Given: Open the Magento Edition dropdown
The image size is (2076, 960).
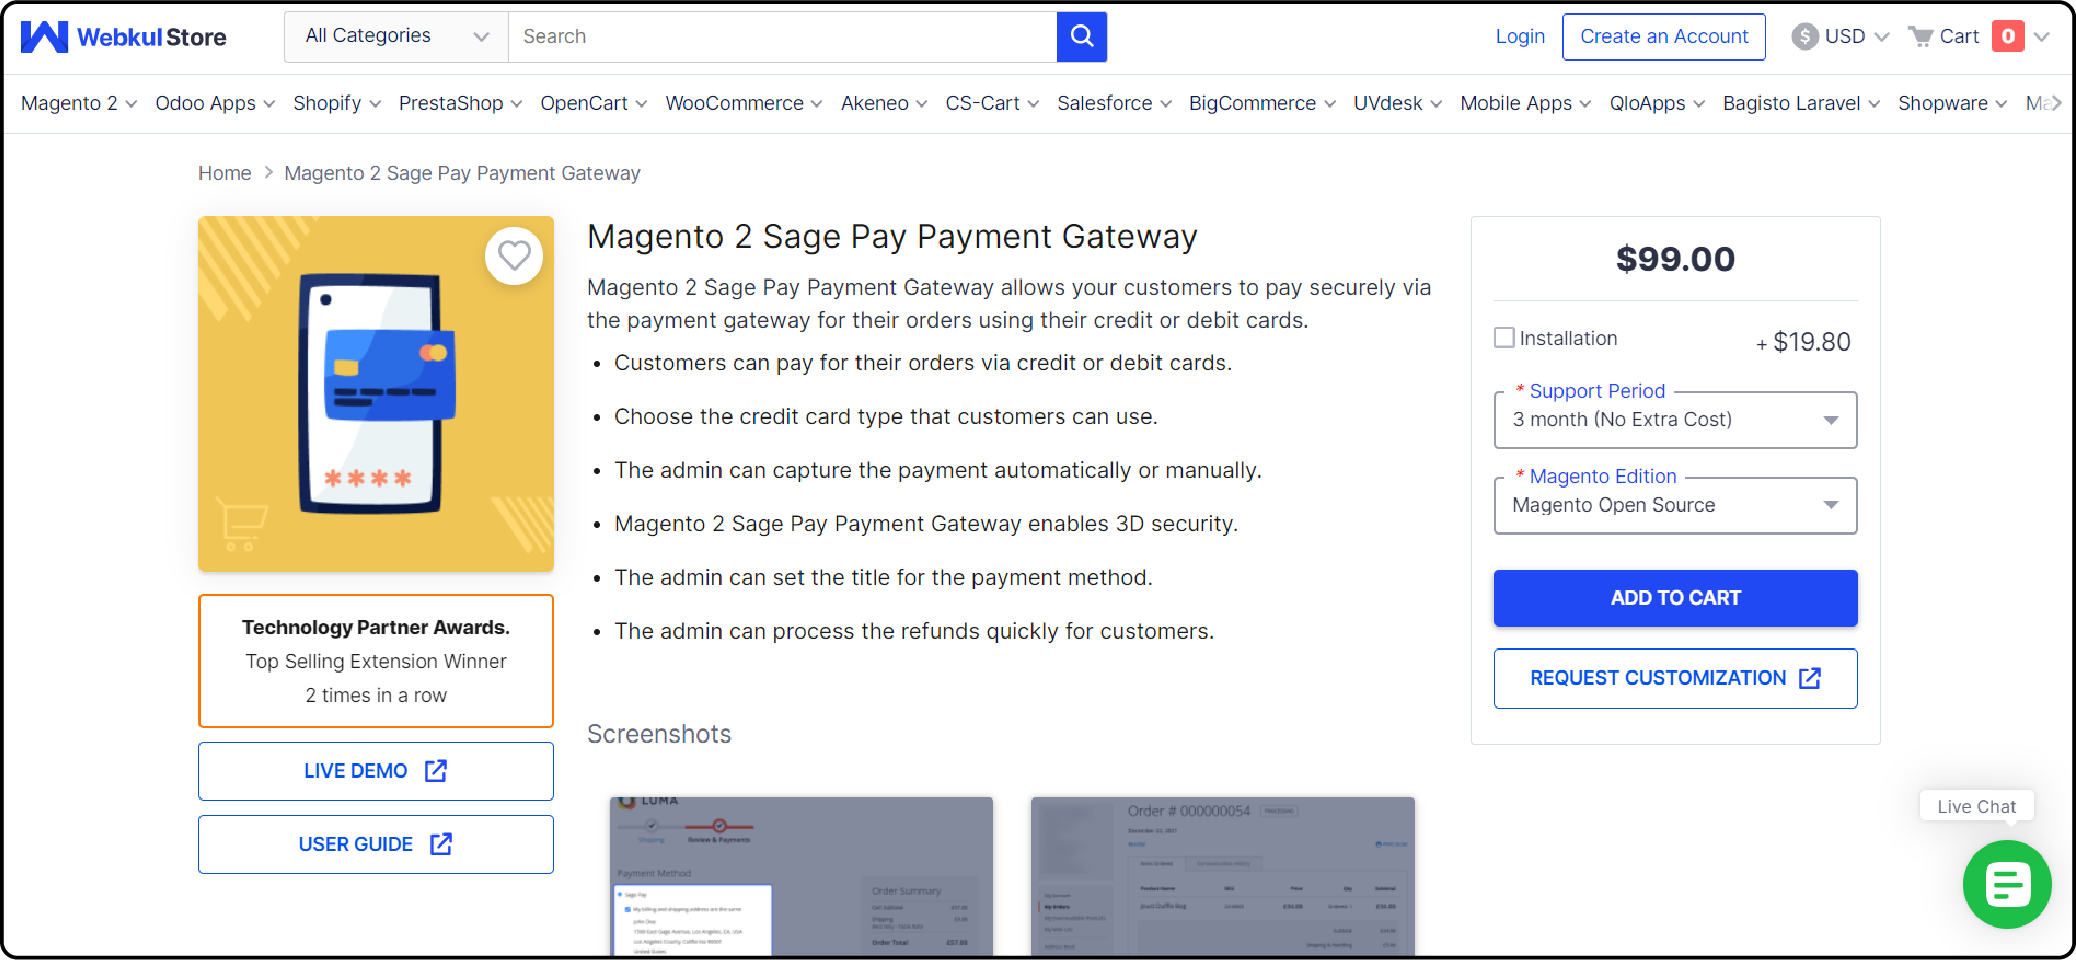Looking at the screenshot, I should 1674,505.
